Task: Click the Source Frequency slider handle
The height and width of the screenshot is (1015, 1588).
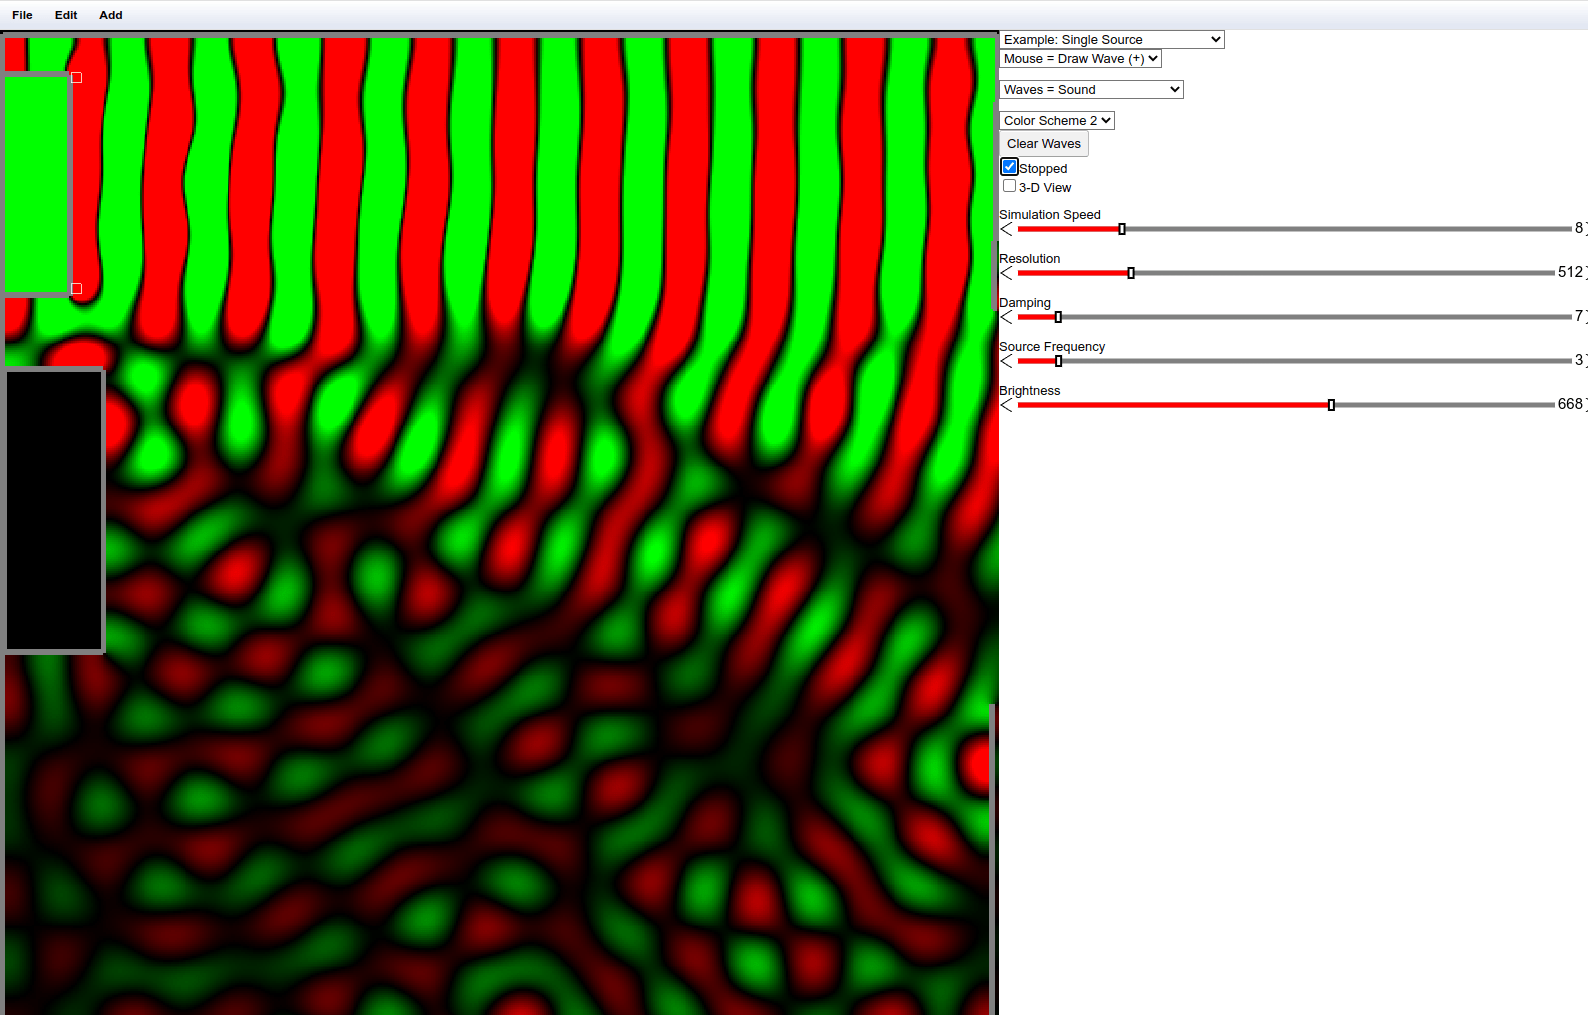Action: click(1058, 361)
